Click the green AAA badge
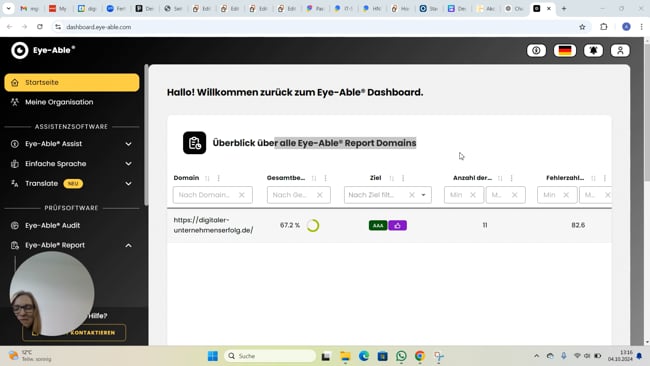Image resolution: width=650 pixels, height=366 pixels. (378, 225)
